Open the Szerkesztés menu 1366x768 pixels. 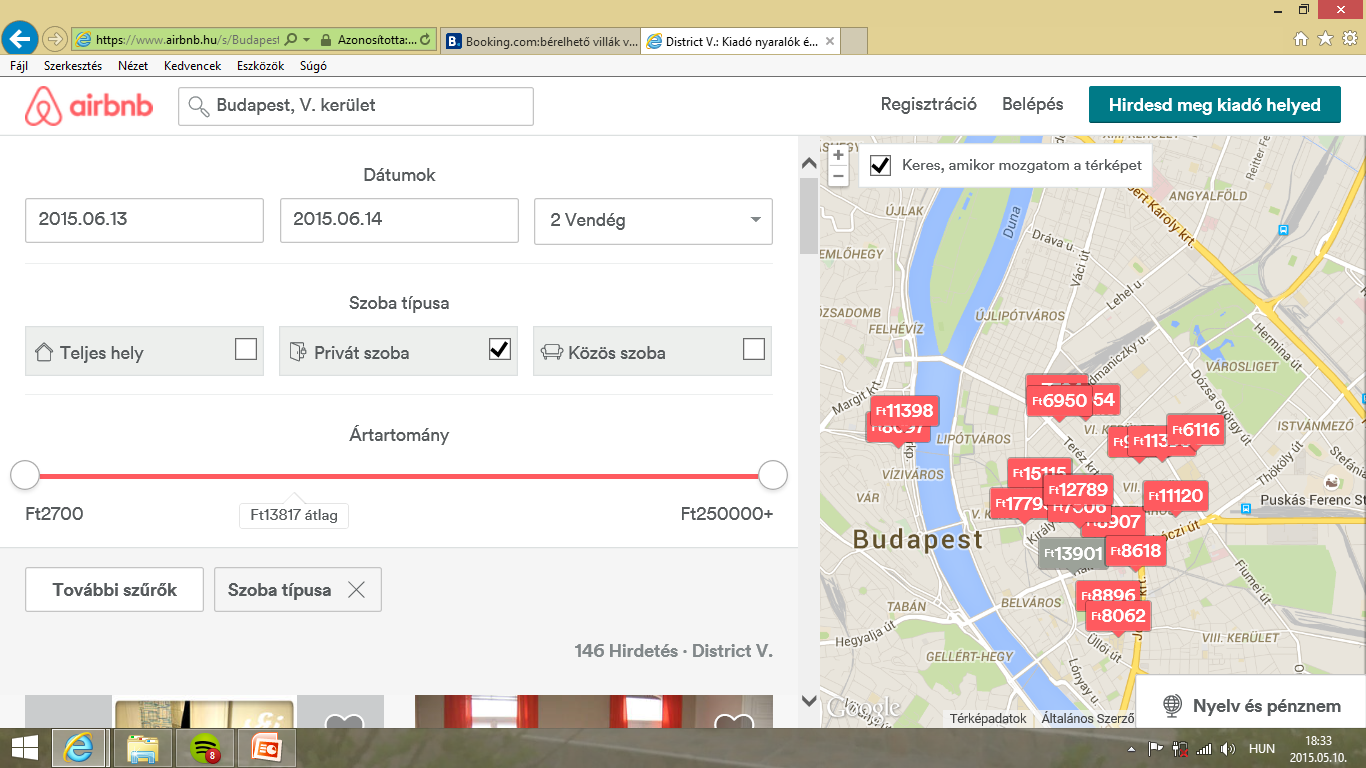(x=73, y=66)
